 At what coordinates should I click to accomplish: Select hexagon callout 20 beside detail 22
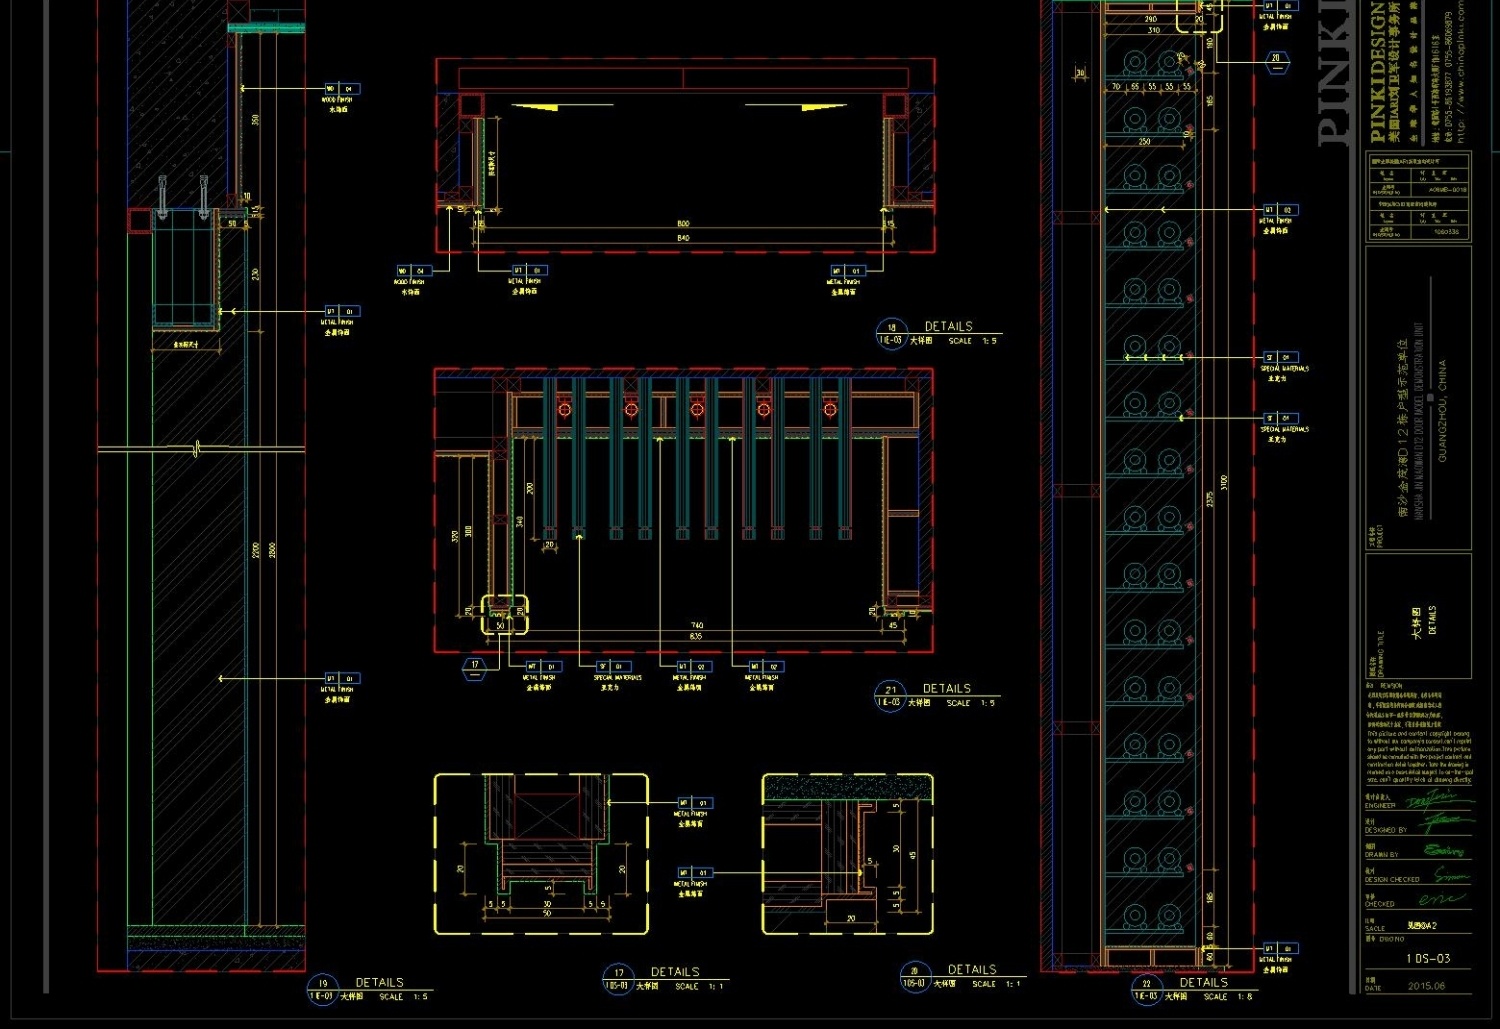(1276, 62)
